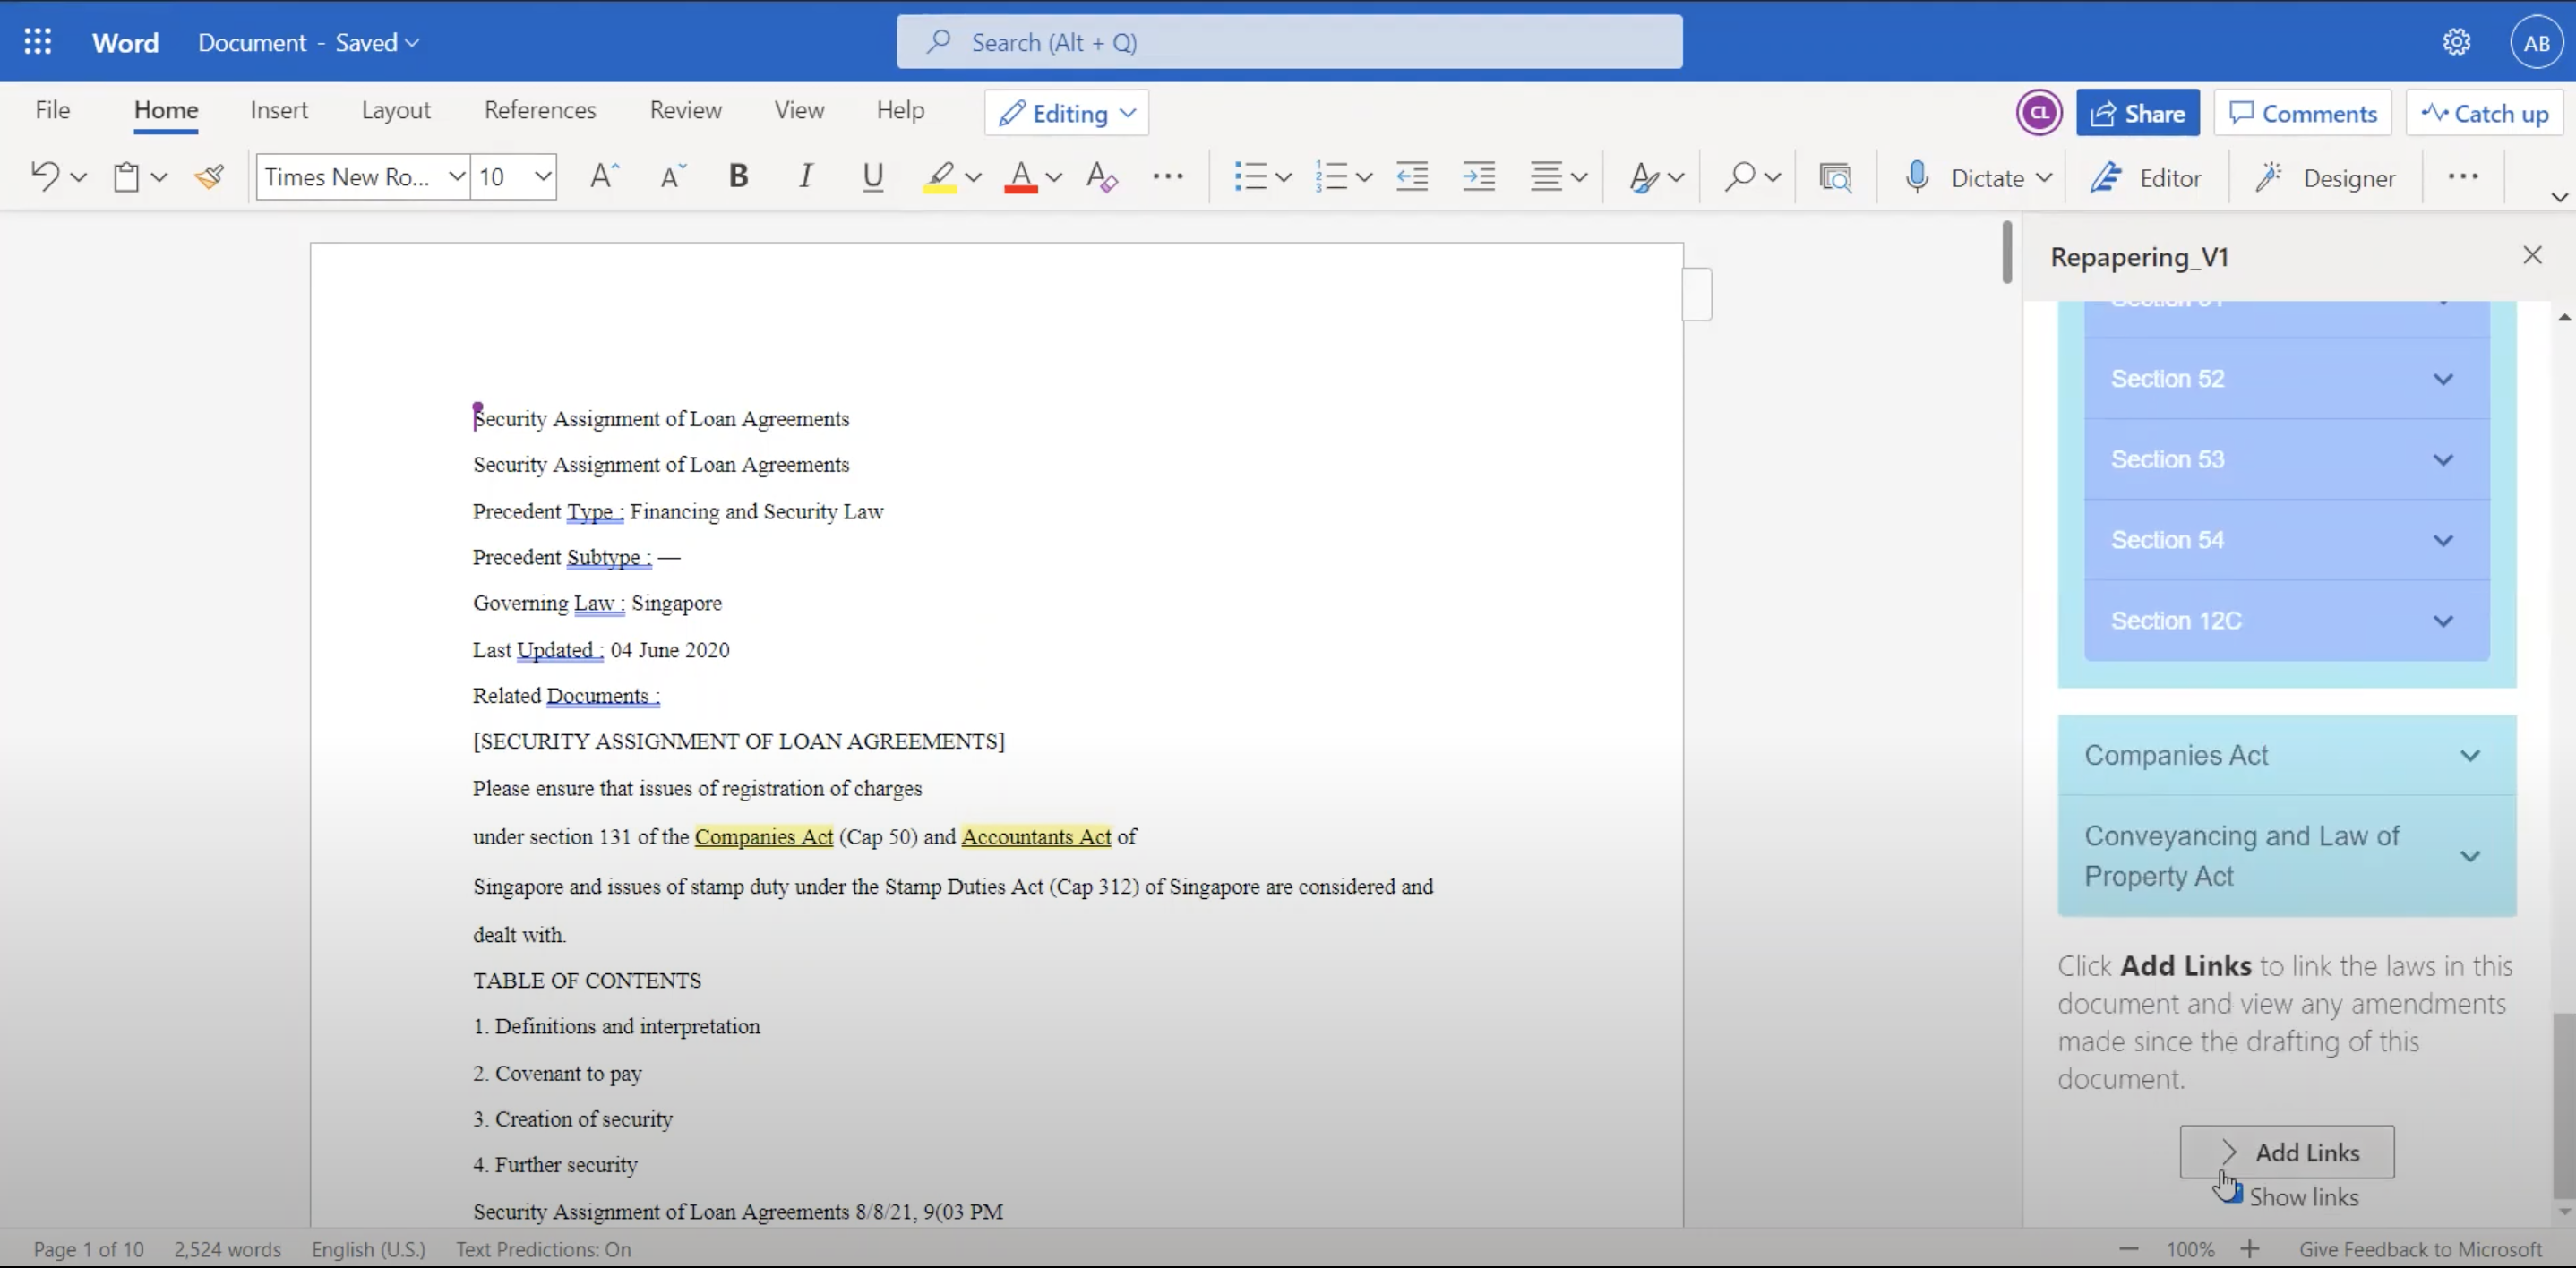Toggle Text Predictions in status bar

pyautogui.click(x=543, y=1249)
